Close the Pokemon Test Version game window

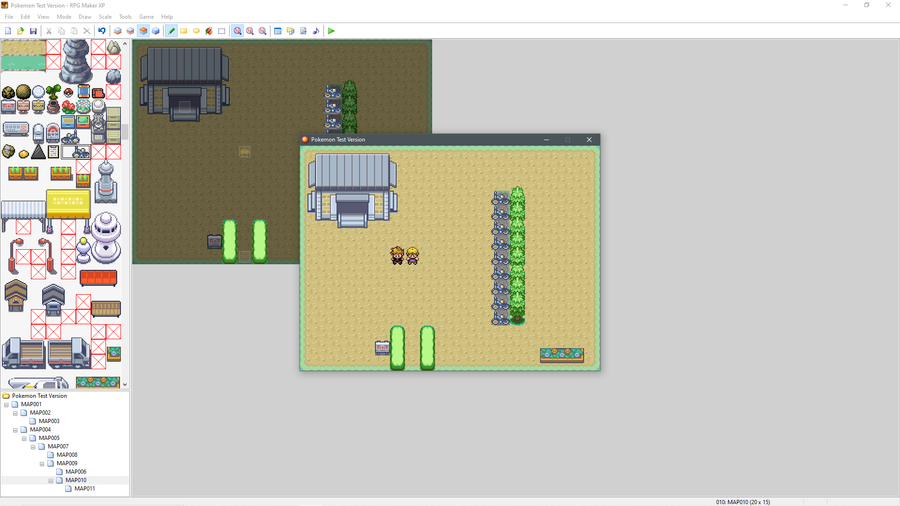[589, 139]
